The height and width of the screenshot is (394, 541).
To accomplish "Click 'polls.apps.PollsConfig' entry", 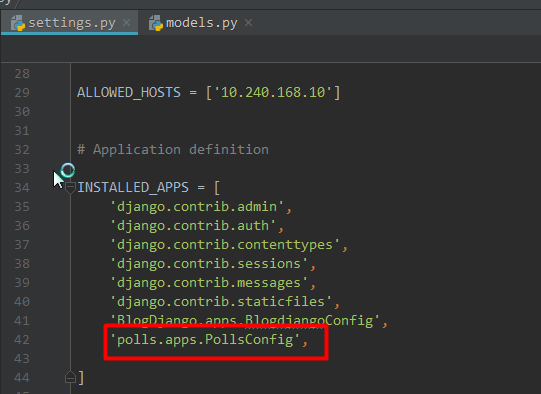I will coord(205,339).
